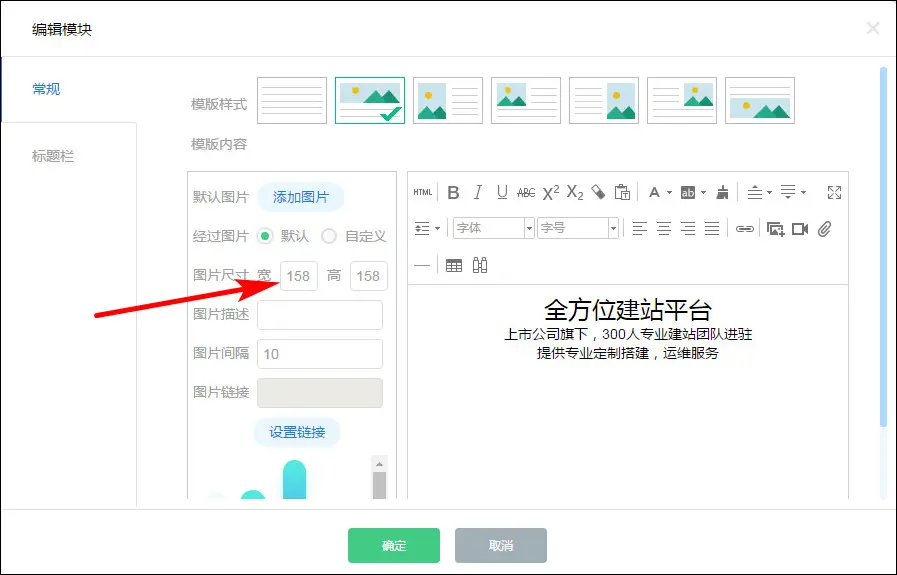Select the 自定义 radio option
Screen dimensions: 897x575
tap(329, 237)
